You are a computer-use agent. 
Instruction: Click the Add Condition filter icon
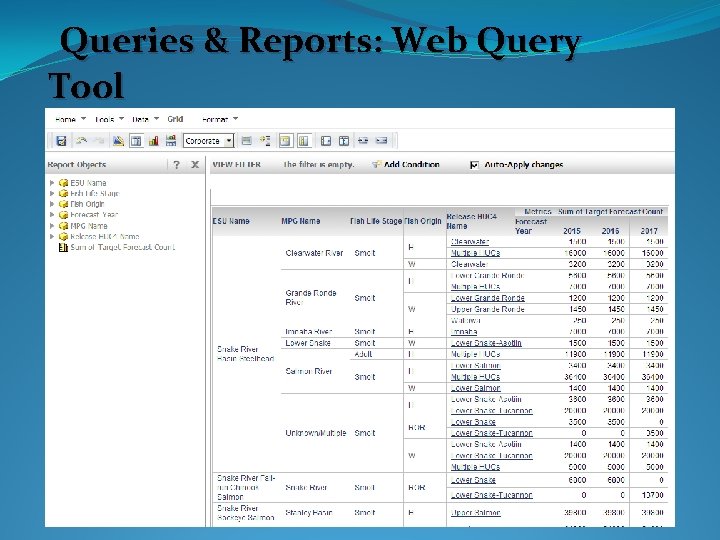[377, 164]
